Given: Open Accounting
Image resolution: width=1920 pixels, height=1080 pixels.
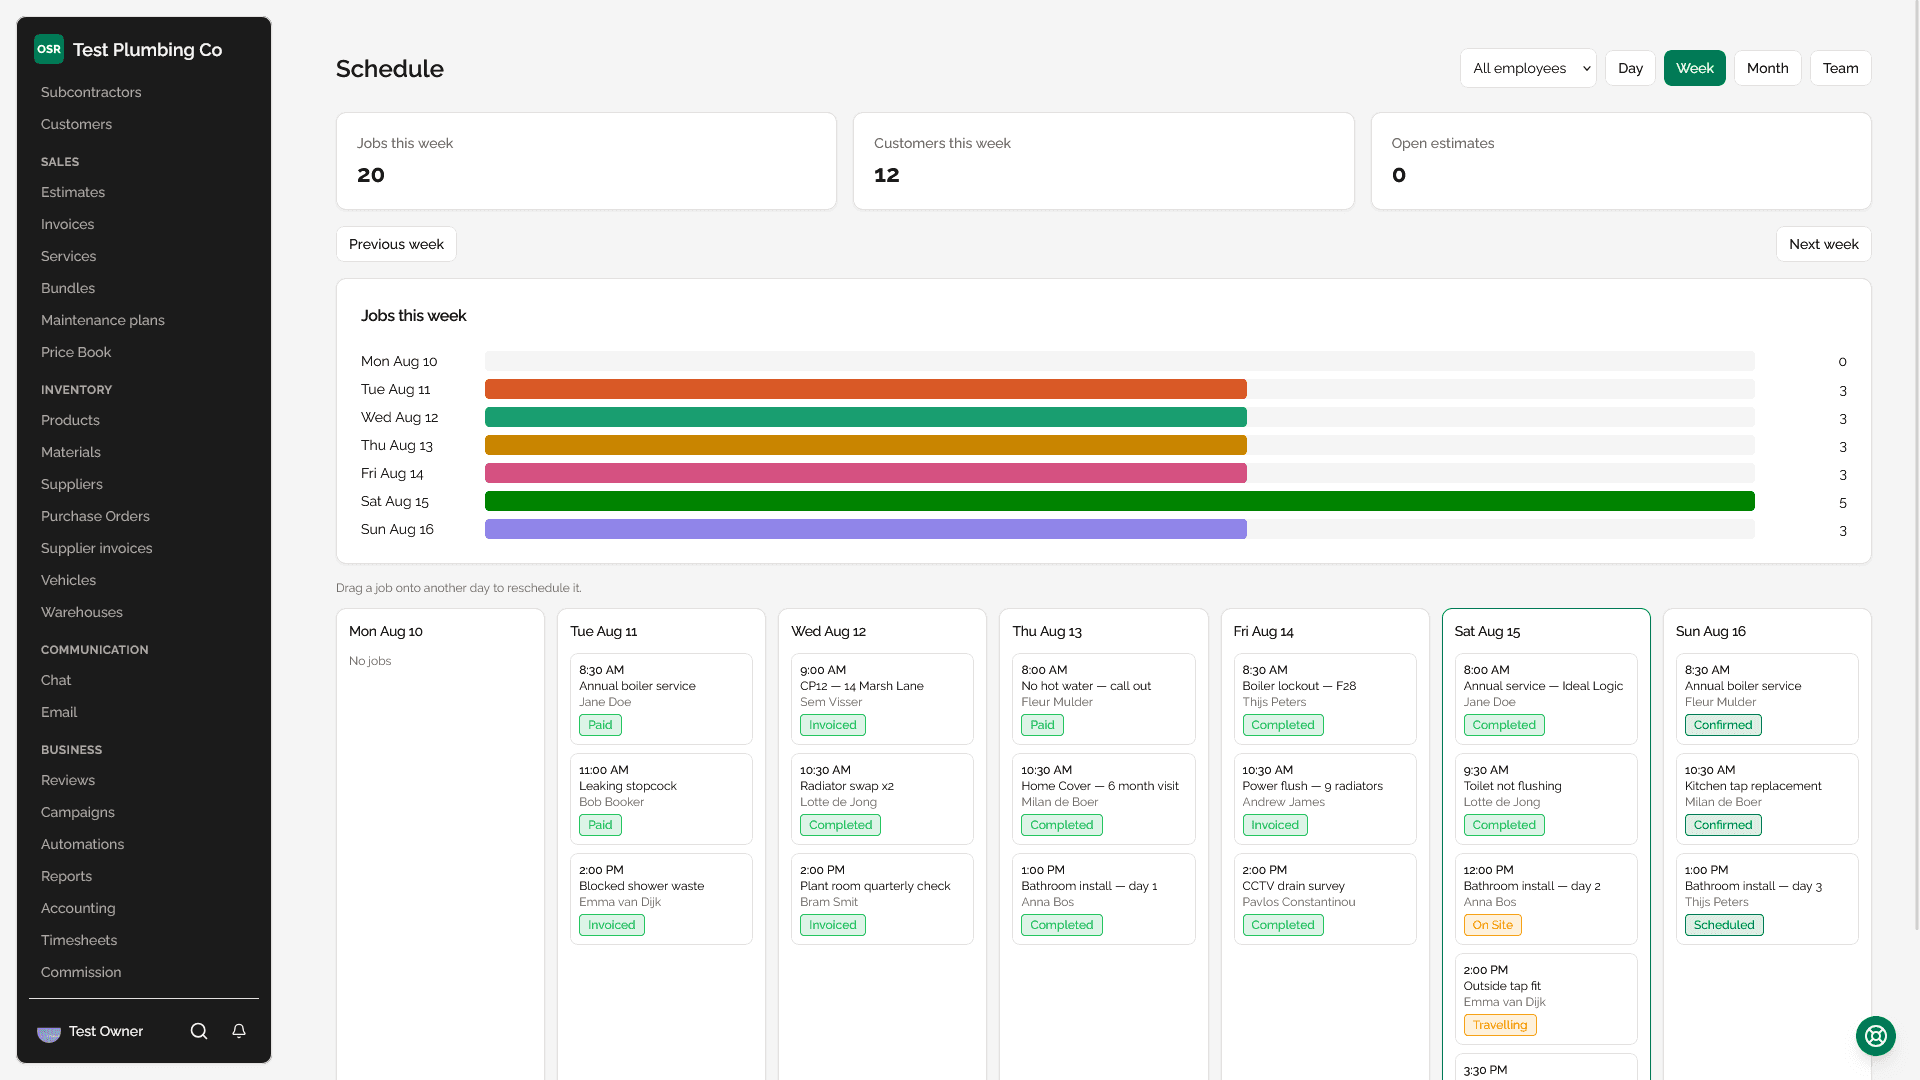Looking at the screenshot, I should [x=78, y=908].
